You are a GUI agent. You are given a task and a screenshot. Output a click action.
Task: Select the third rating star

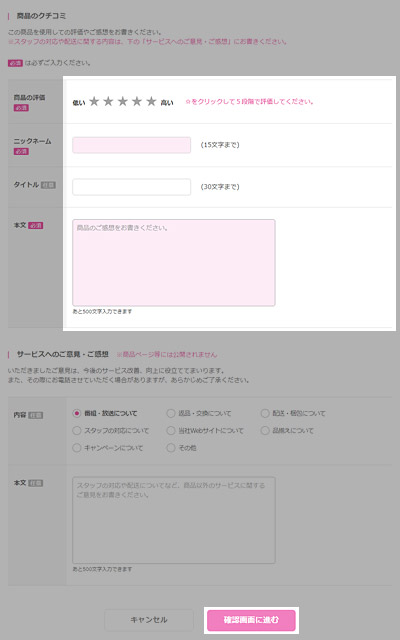[122, 101]
